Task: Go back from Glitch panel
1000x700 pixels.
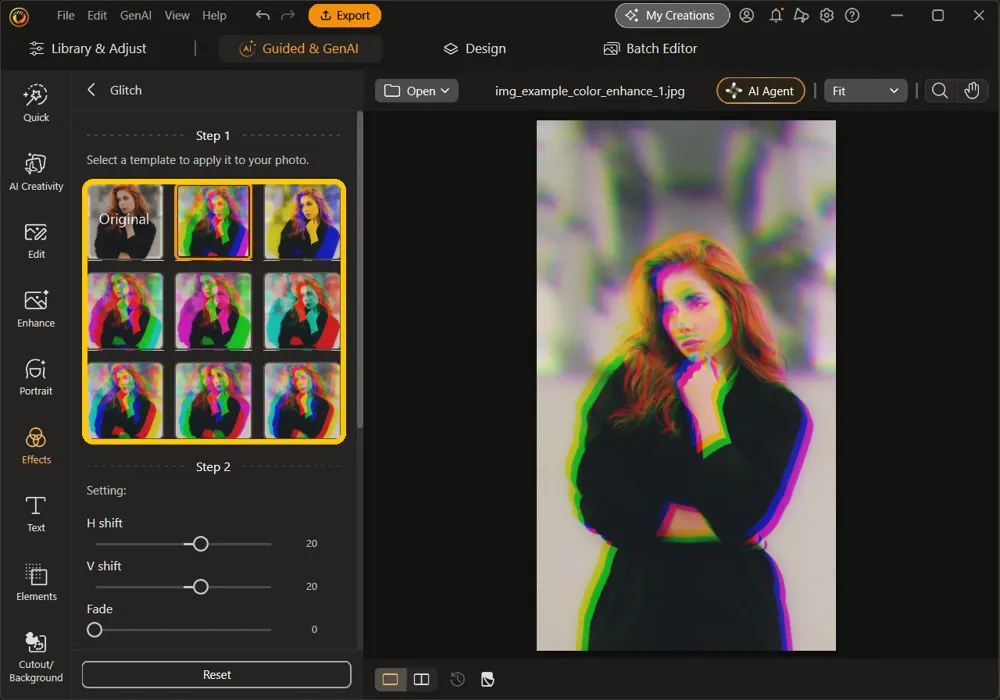Action: 91,90
